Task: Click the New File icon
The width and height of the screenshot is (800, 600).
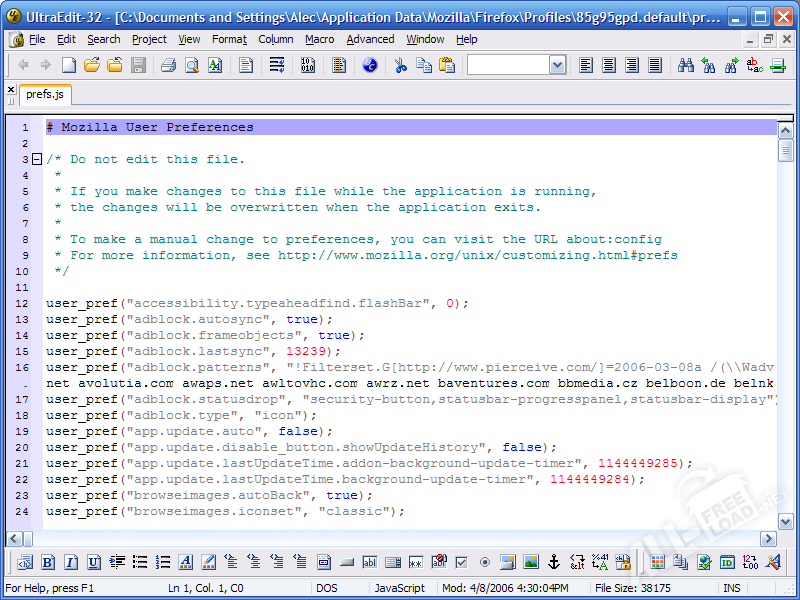Action: pyautogui.click(x=68, y=65)
